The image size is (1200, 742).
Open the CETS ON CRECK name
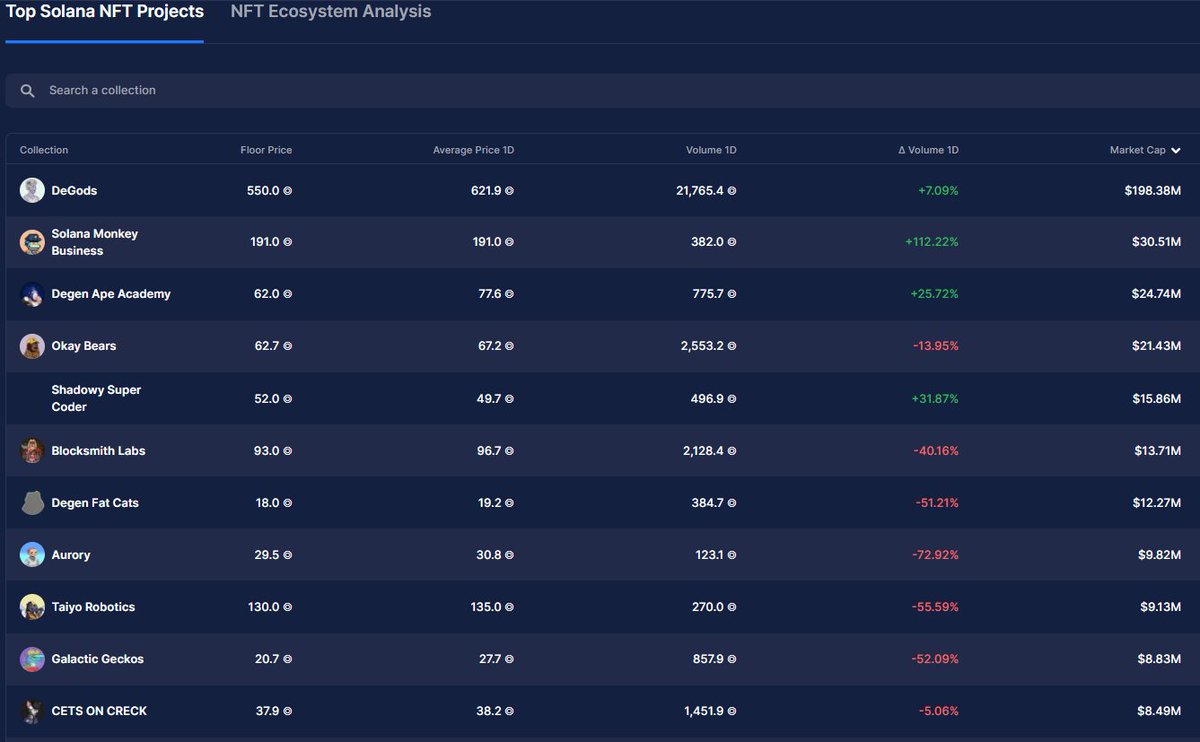tap(99, 710)
